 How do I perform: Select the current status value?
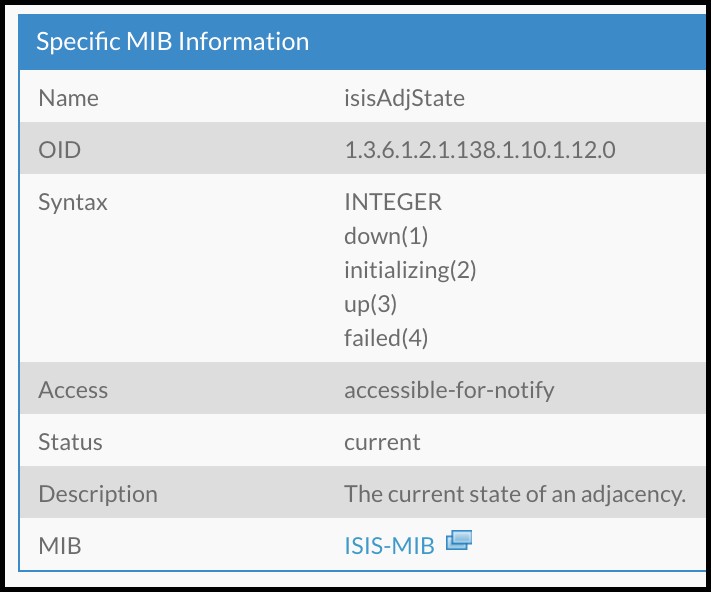pos(382,442)
